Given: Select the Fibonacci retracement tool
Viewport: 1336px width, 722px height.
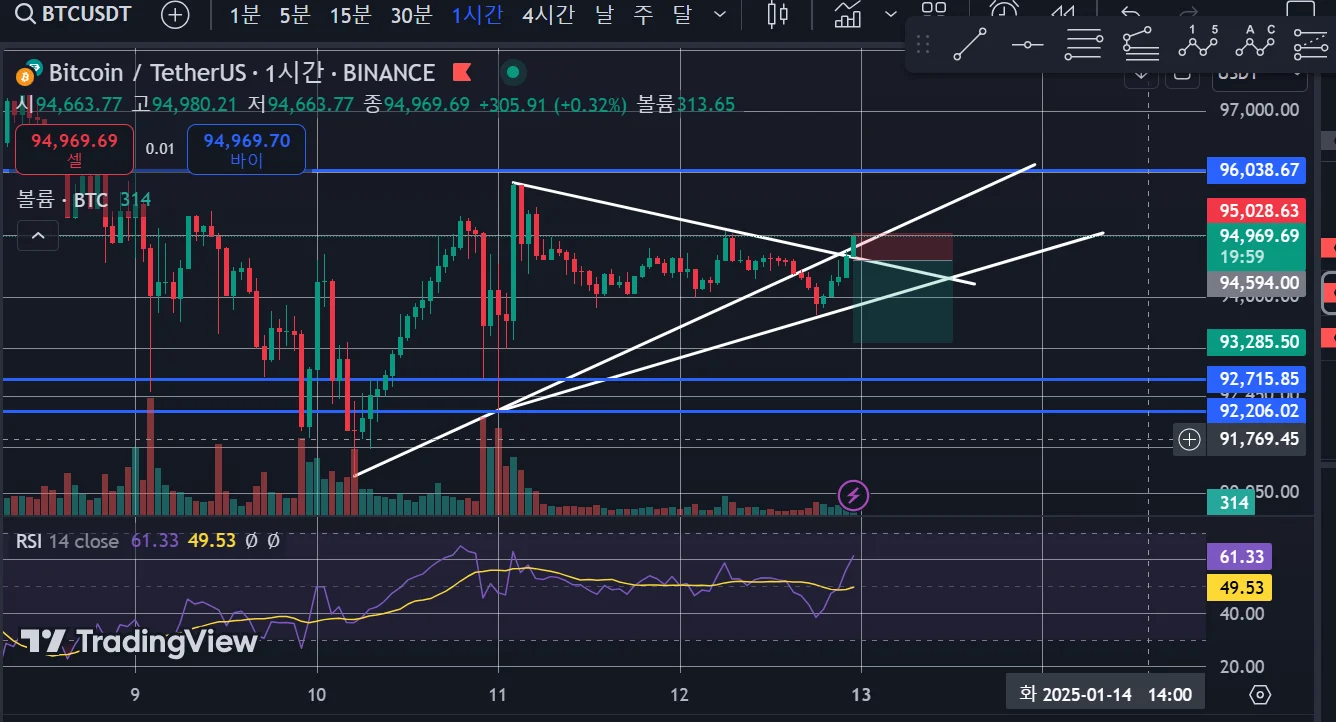Looking at the screenshot, I should tap(1084, 44).
